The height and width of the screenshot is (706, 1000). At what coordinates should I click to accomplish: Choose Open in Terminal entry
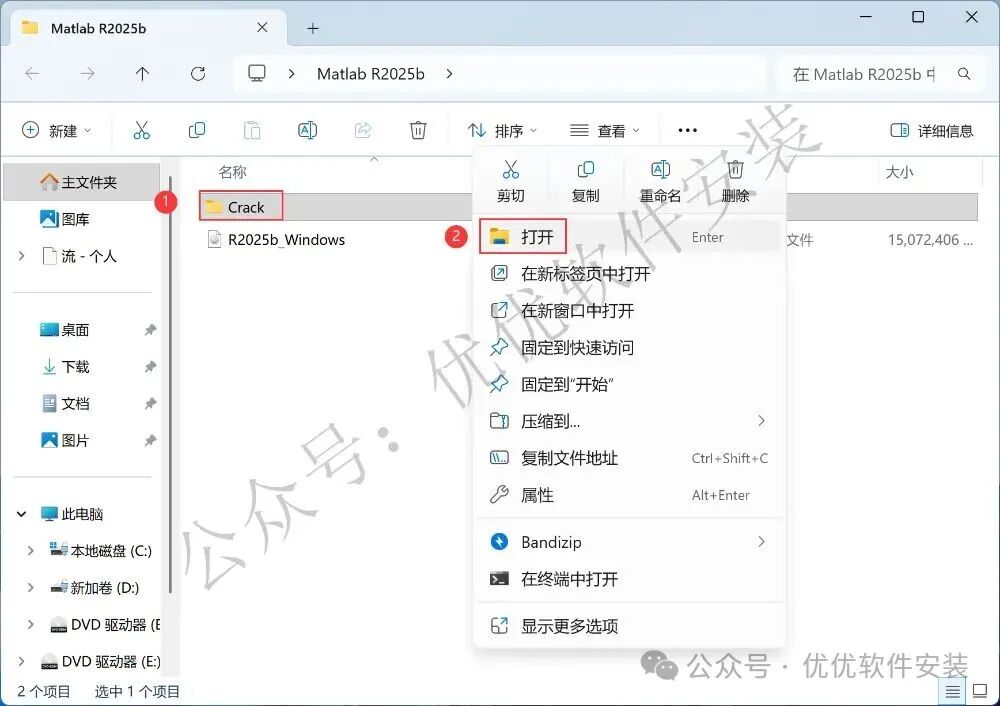tap(631, 579)
